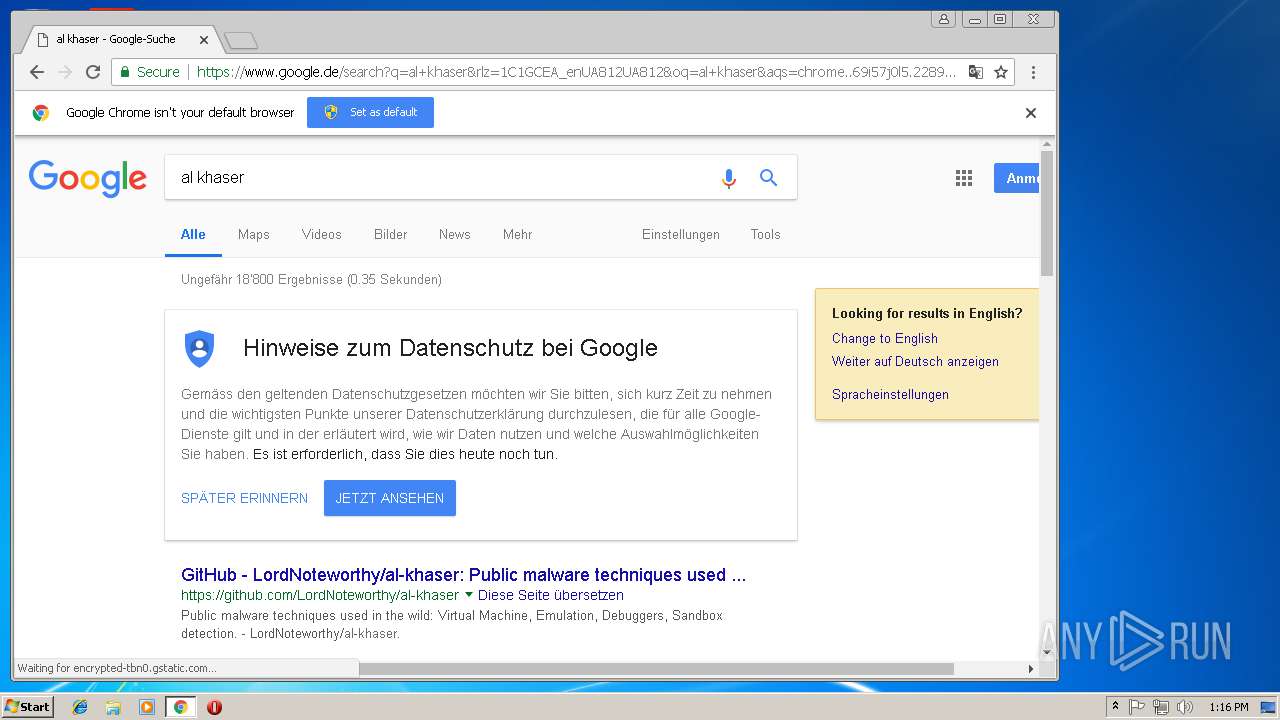Viewport: 1280px width, 720px height.
Task: Click SPÄTER ERINNERN
Action: (x=245, y=498)
